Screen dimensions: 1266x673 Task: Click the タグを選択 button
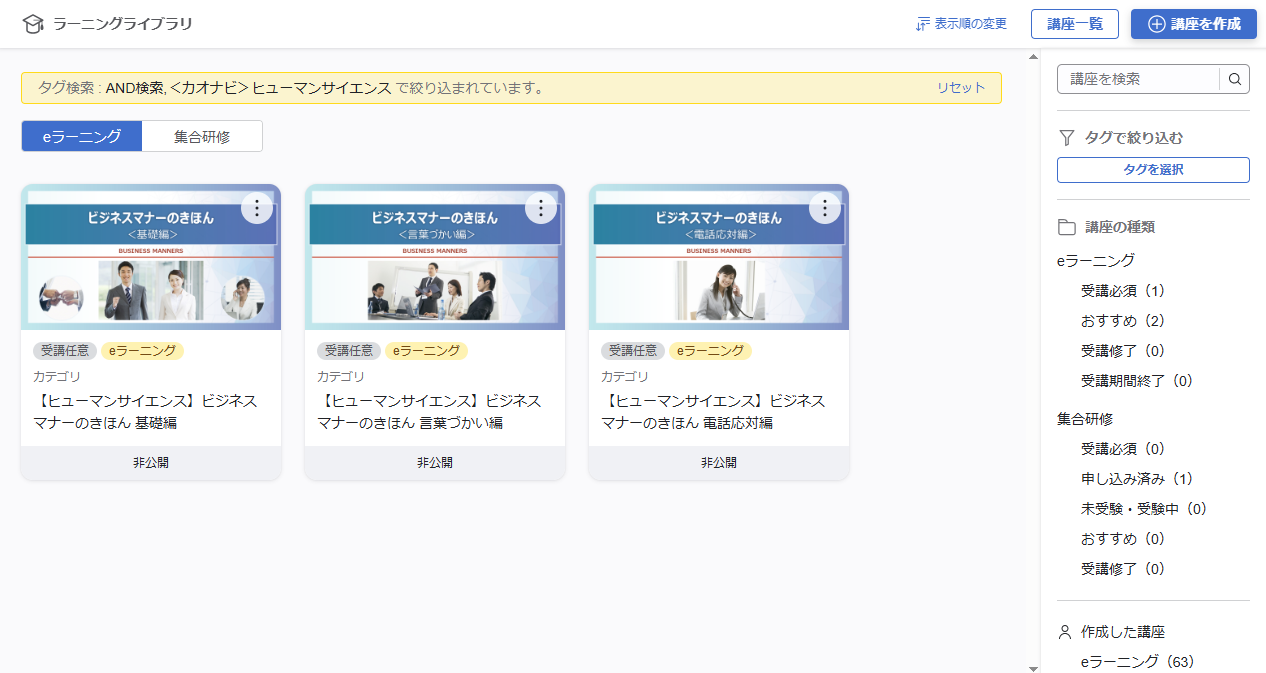click(x=1152, y=169)
